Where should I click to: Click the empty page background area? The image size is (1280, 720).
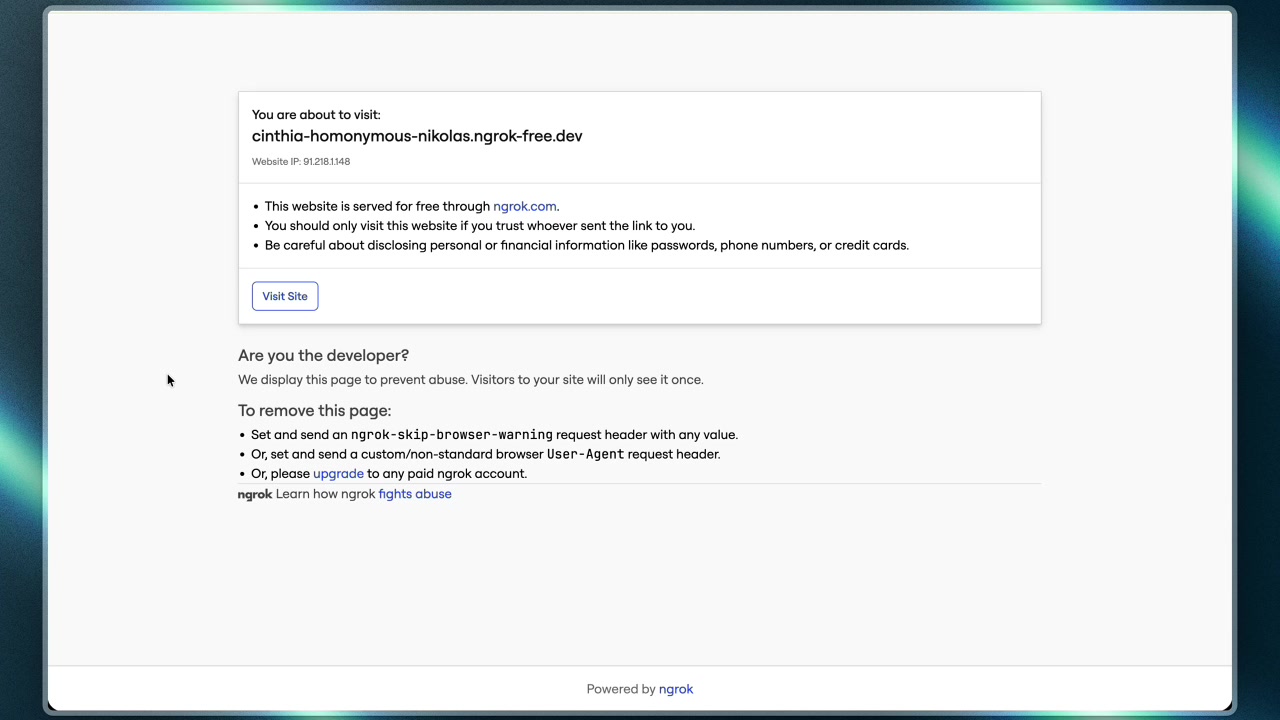point(640,590)
